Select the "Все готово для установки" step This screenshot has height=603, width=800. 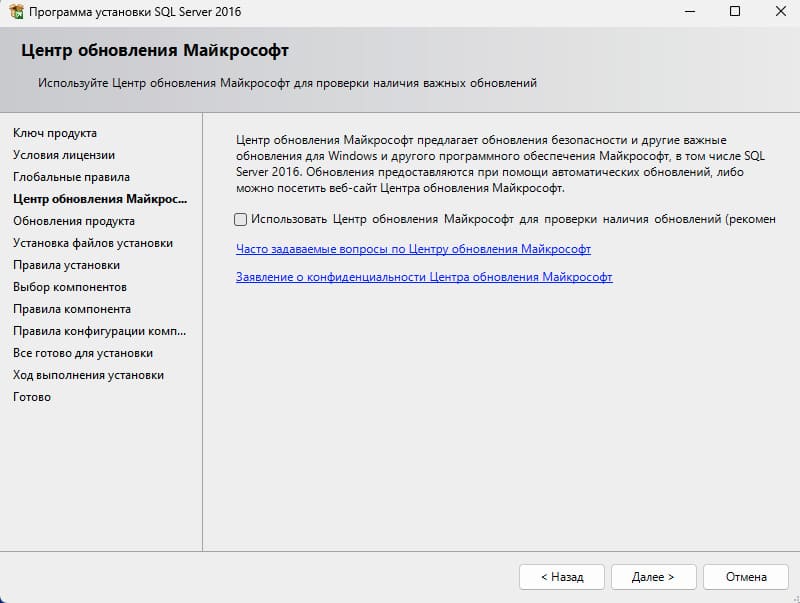83,353
